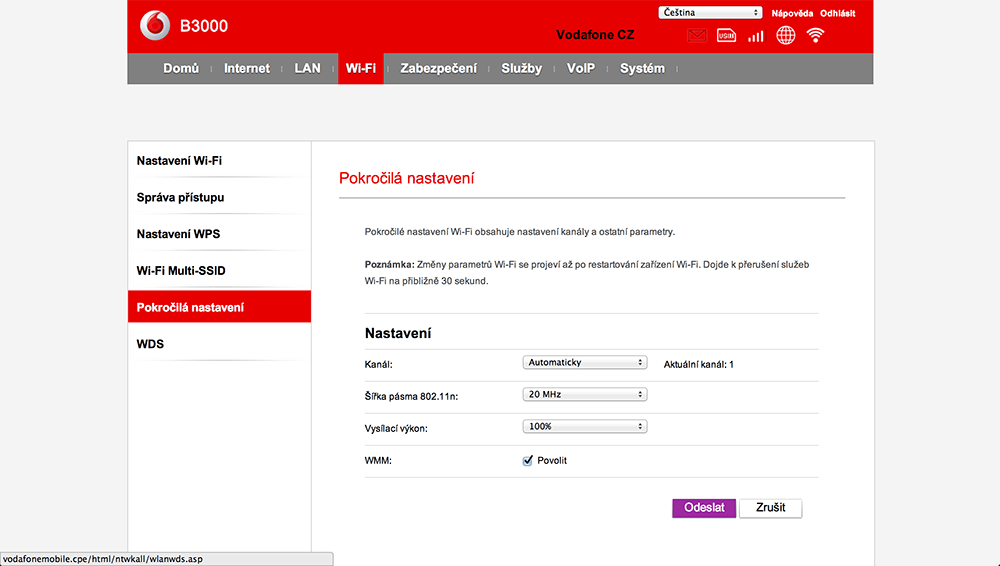Uncheck the WMM Povolit checkbox
Screen dimensions: 1000x566
tap(528, 461)
